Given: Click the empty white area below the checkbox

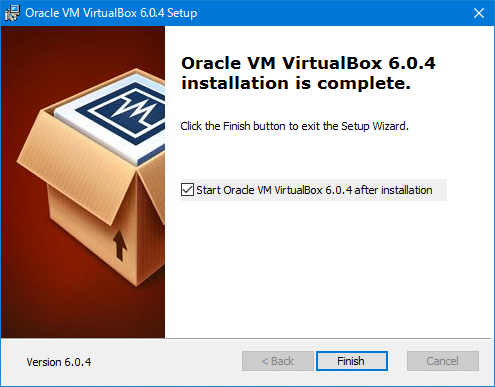Looking at the screenshot, I should 329,269.
